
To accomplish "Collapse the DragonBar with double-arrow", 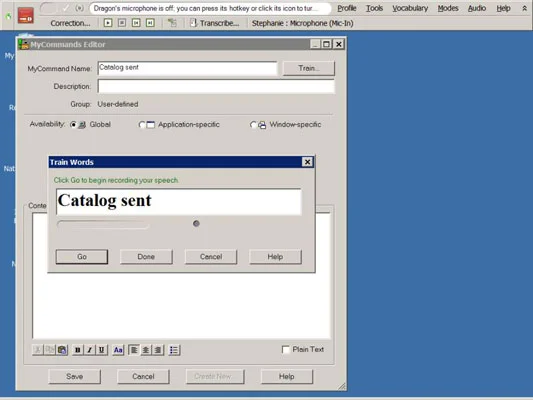I will [x=525, y=8].
